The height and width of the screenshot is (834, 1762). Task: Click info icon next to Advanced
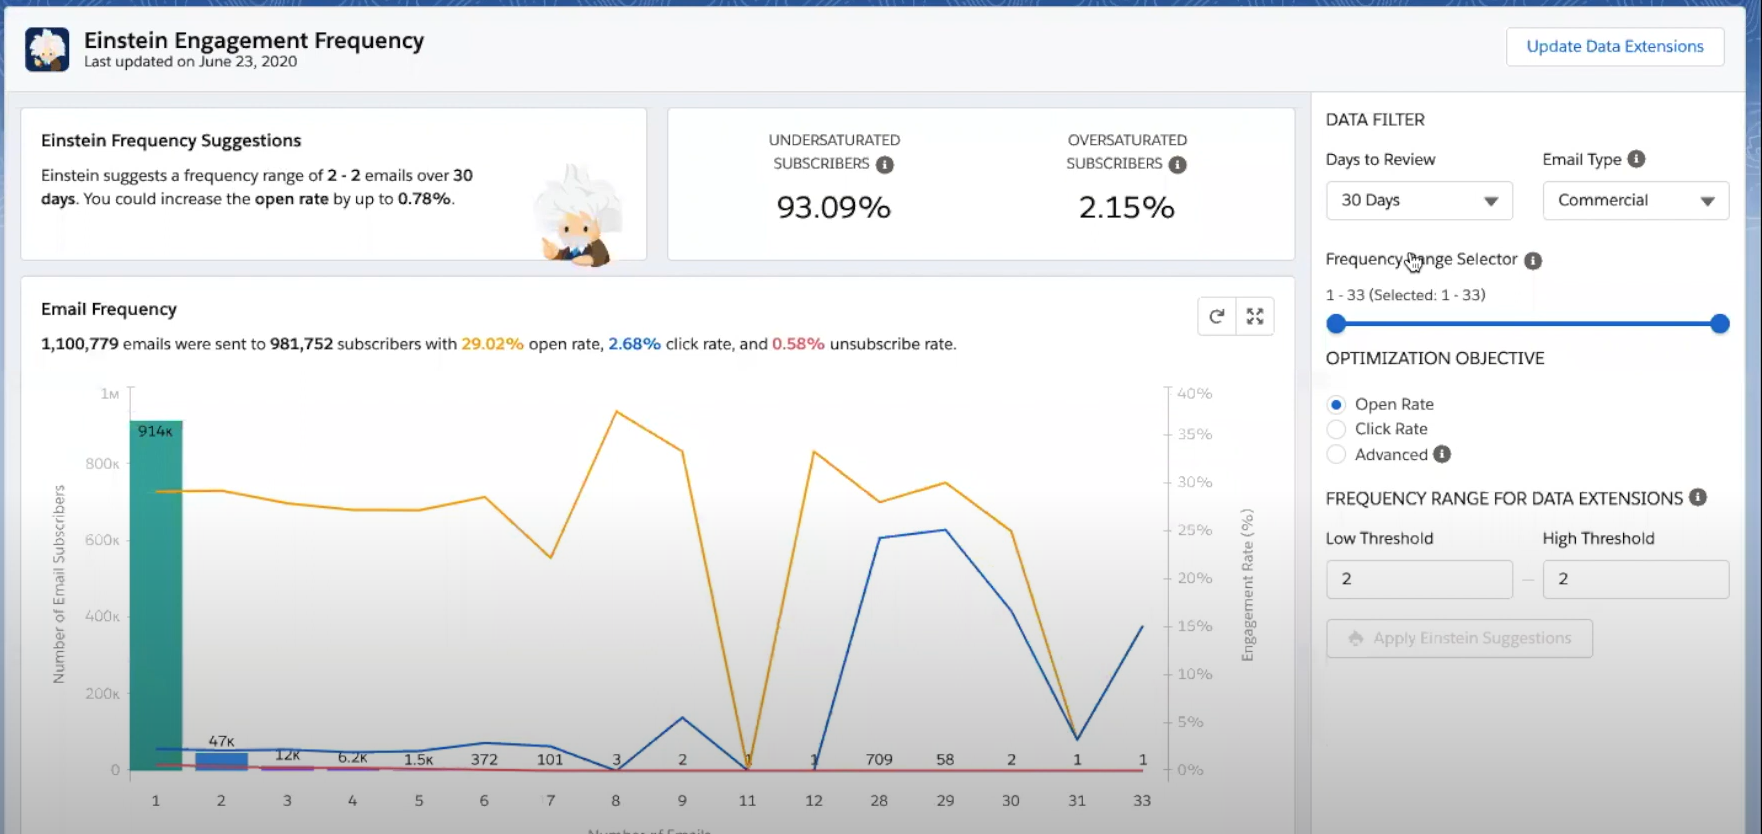click(1441, 454)
